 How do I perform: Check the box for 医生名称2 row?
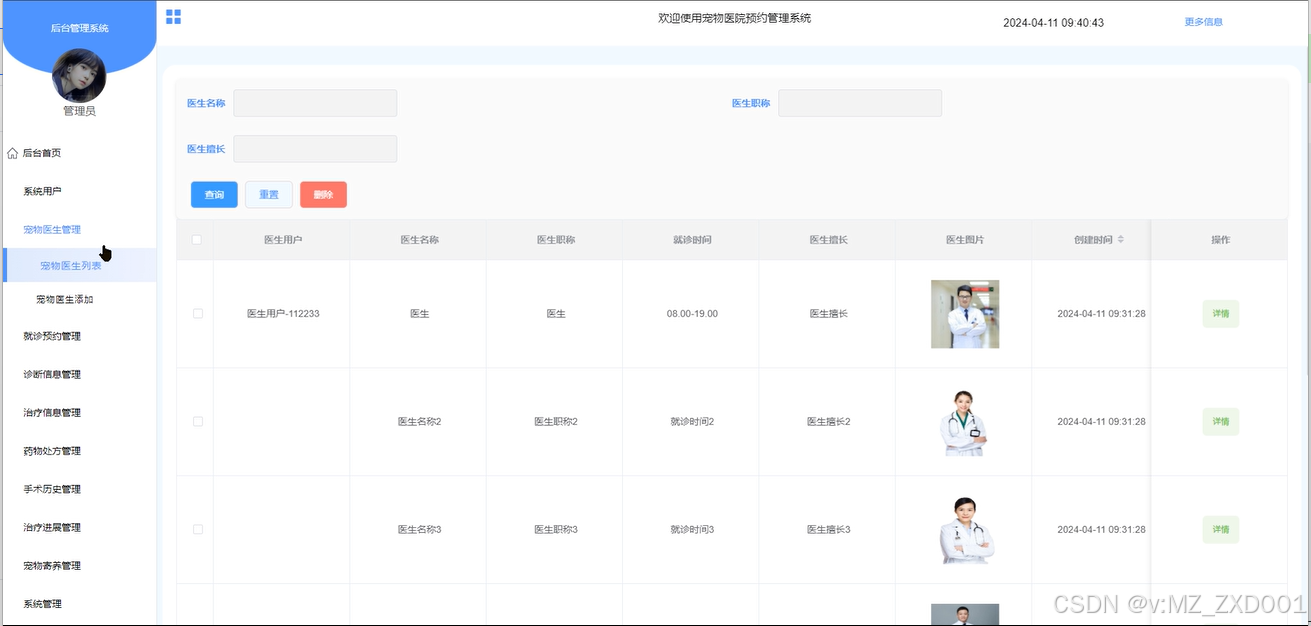[x=197, y=422]
